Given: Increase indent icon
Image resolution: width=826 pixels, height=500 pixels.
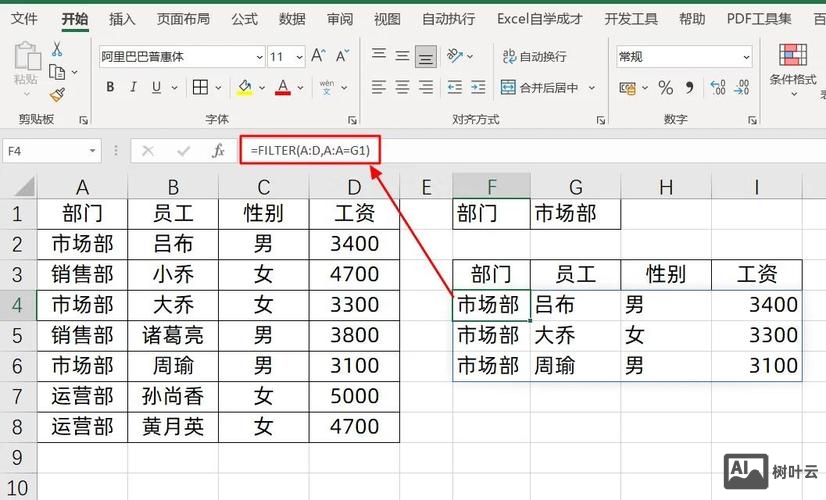Looking at the screenshot, I should pos(478,87).
